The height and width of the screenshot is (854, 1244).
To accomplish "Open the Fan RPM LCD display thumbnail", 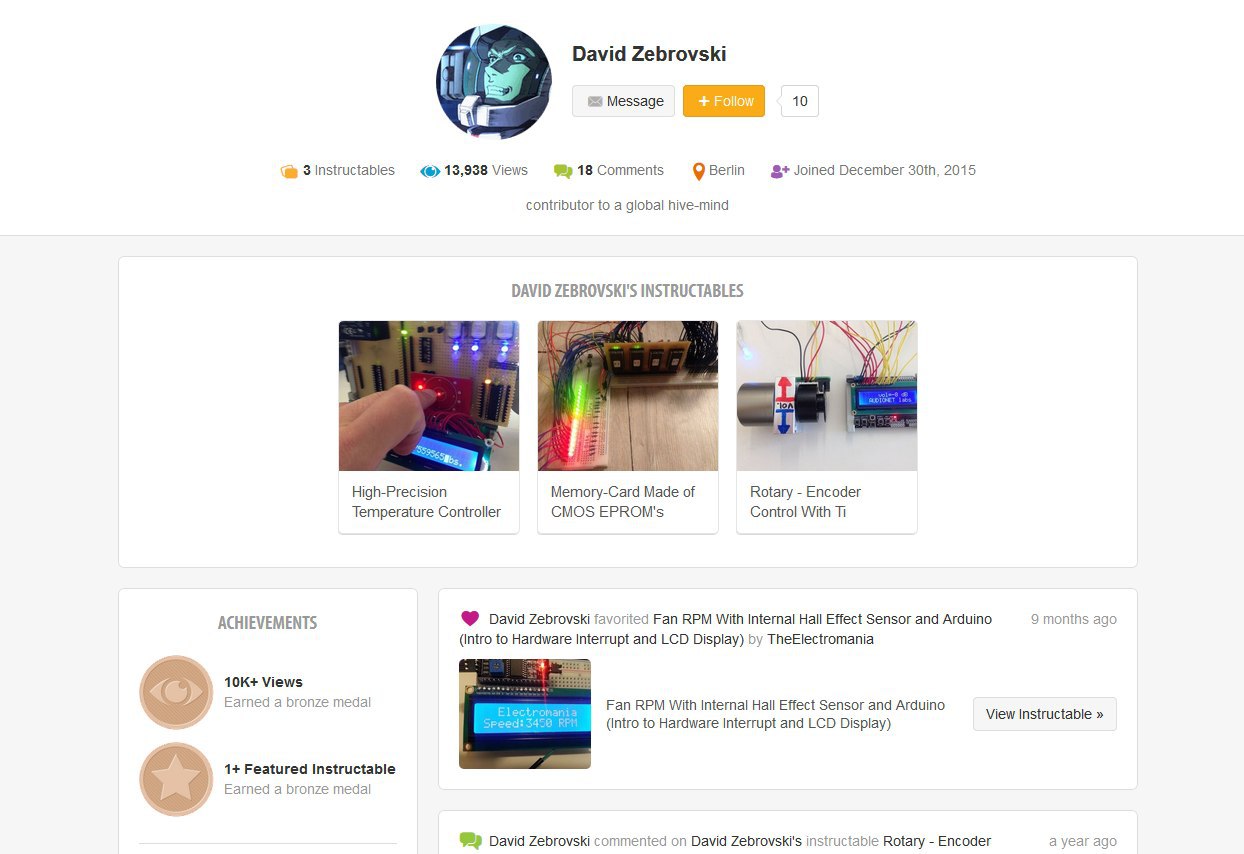I will tap(525, 714).
